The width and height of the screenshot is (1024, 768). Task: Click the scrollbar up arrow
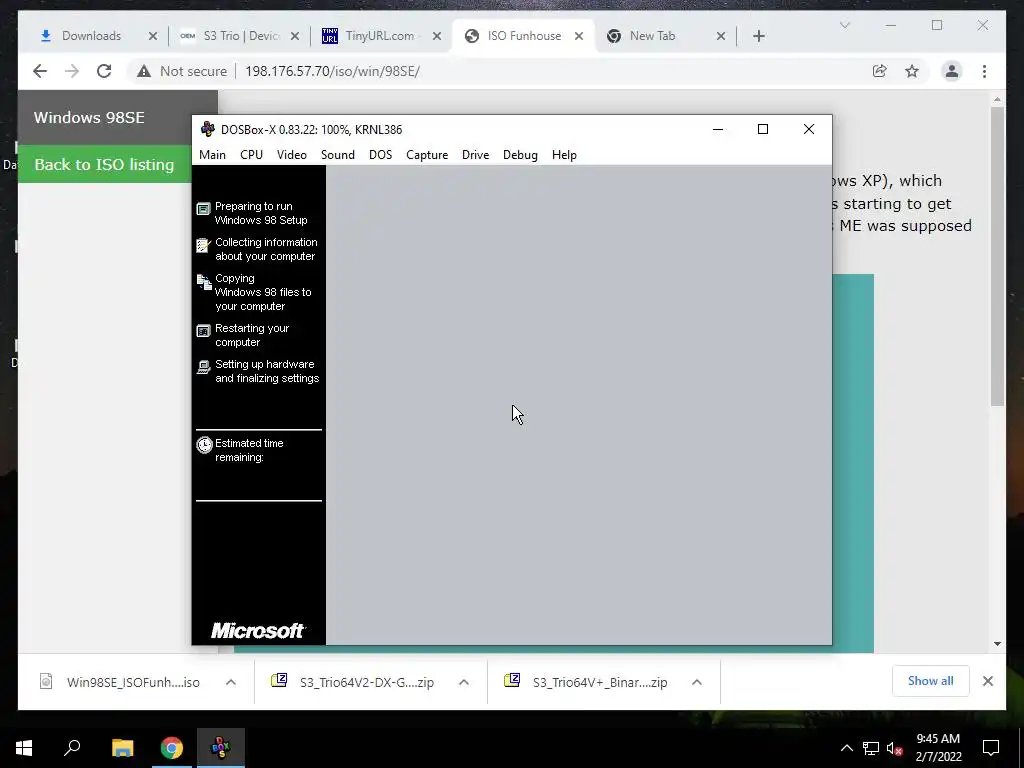[x=997, y=100]
